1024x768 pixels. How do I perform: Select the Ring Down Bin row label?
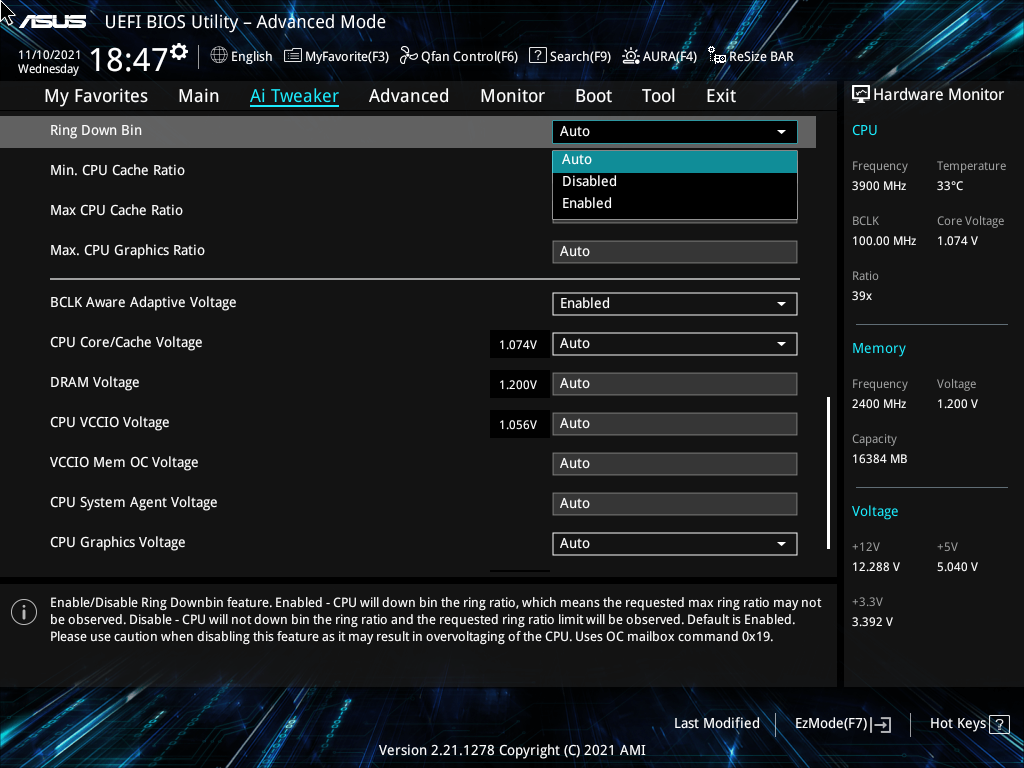click(x=96, y=131)
